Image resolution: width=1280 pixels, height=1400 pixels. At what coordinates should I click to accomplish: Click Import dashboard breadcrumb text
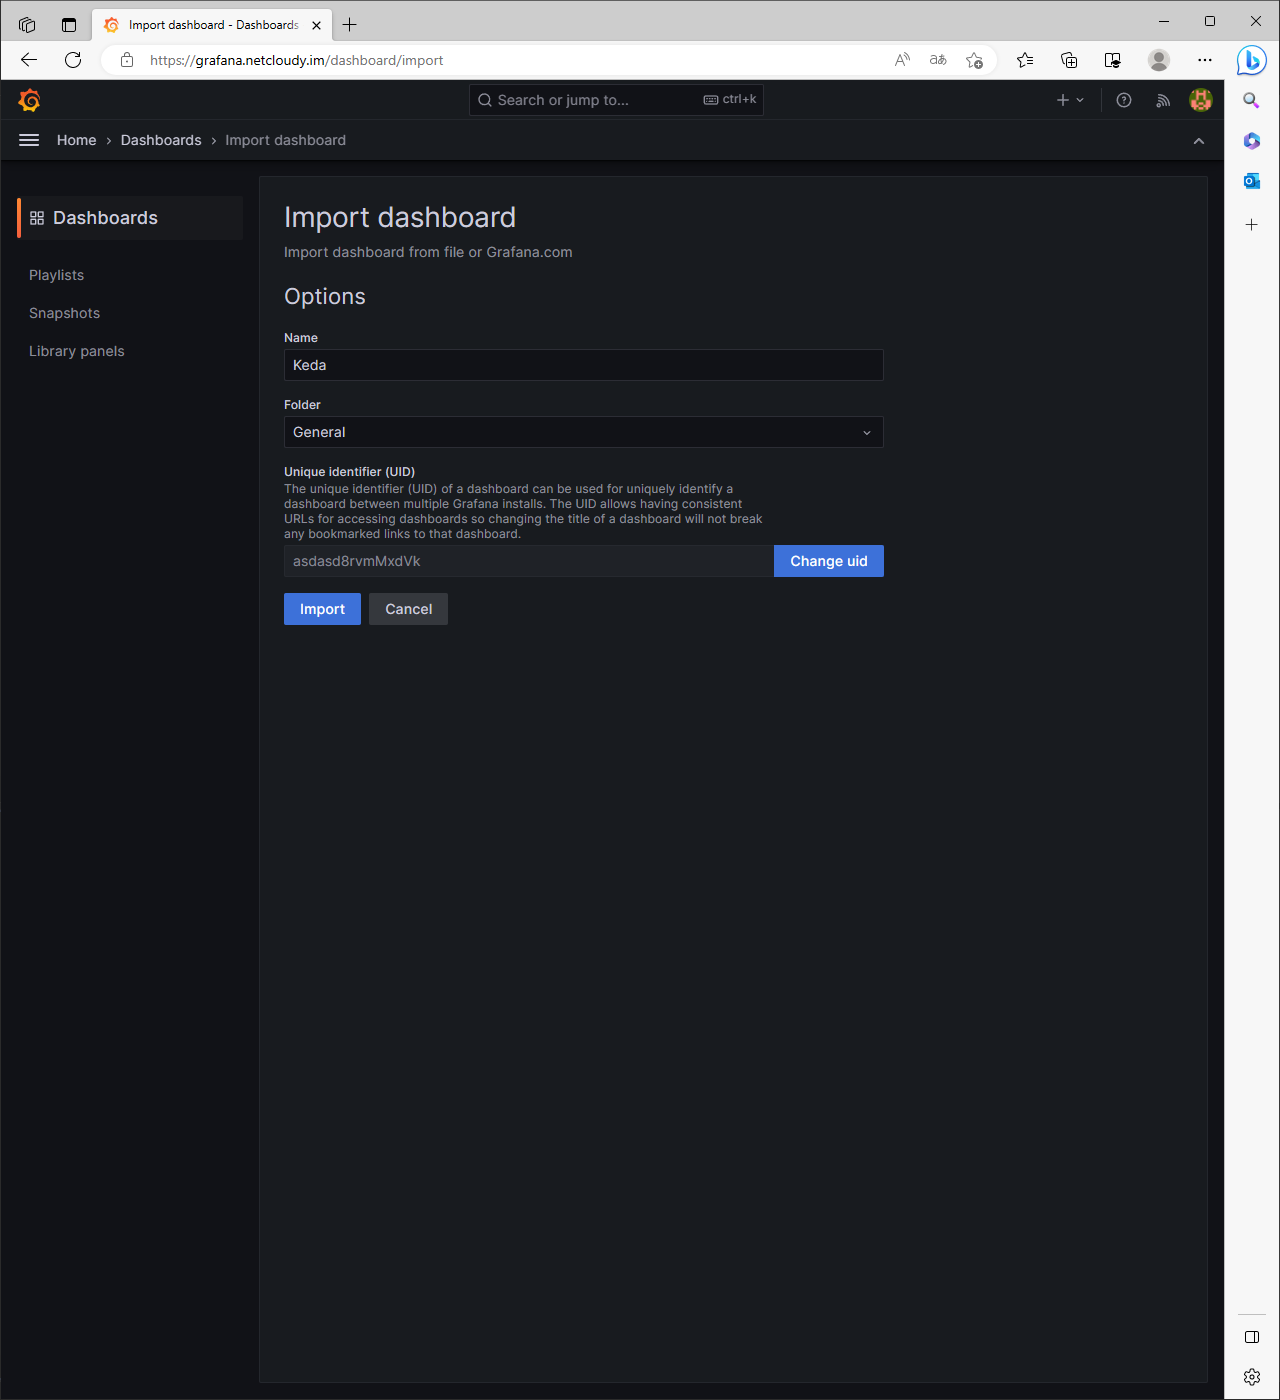[x=285, y=140]
